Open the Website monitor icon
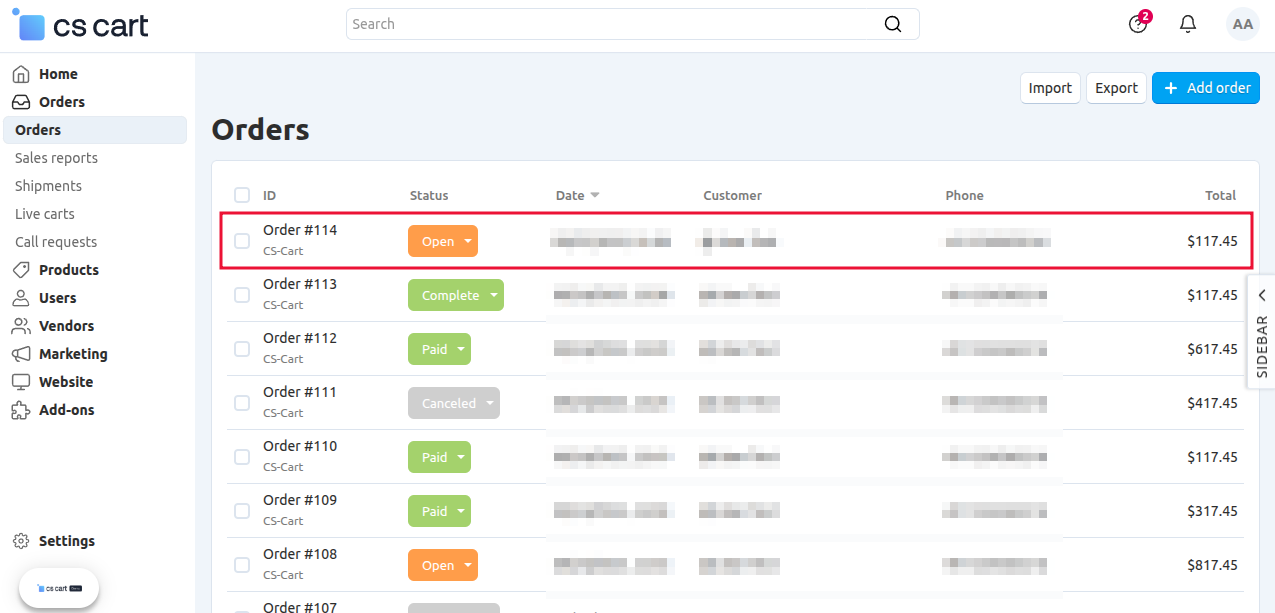The width and height of the screenshot is (1275, 613). [x=22, y=381]
